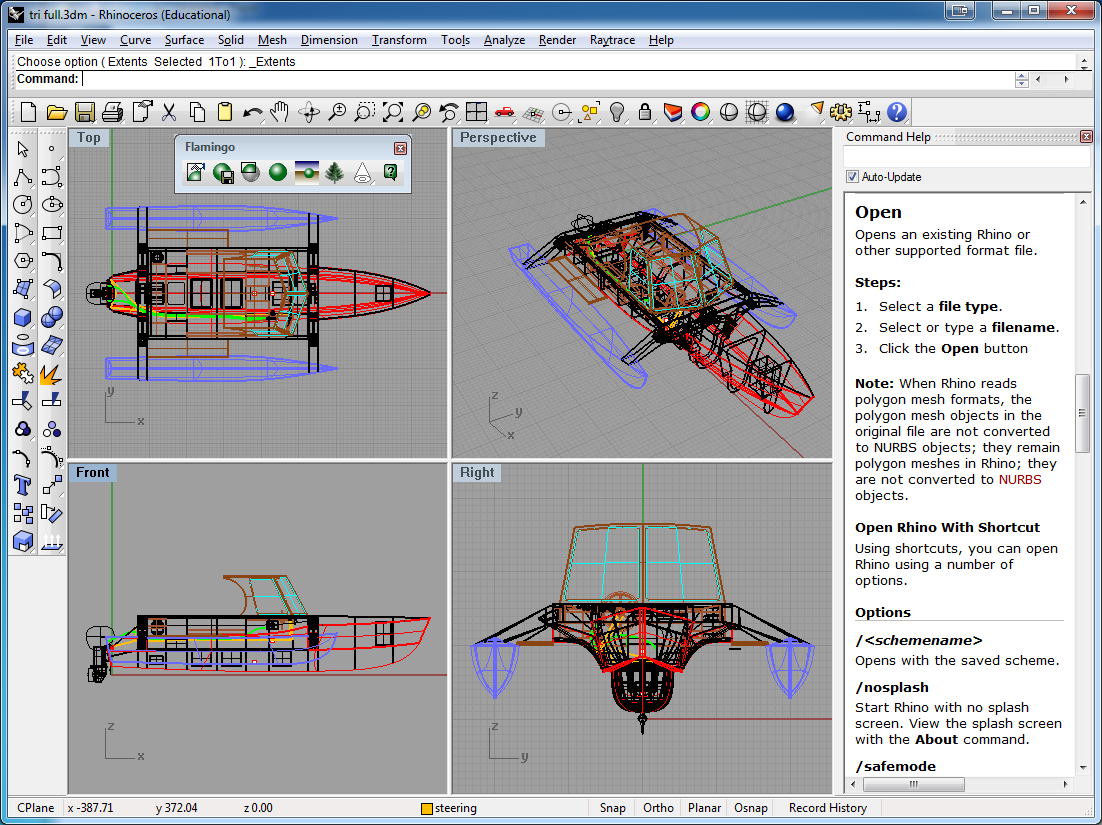1102x825 pixels.
Task: Select the Box solid tool in sidebar
Action: 23,318
